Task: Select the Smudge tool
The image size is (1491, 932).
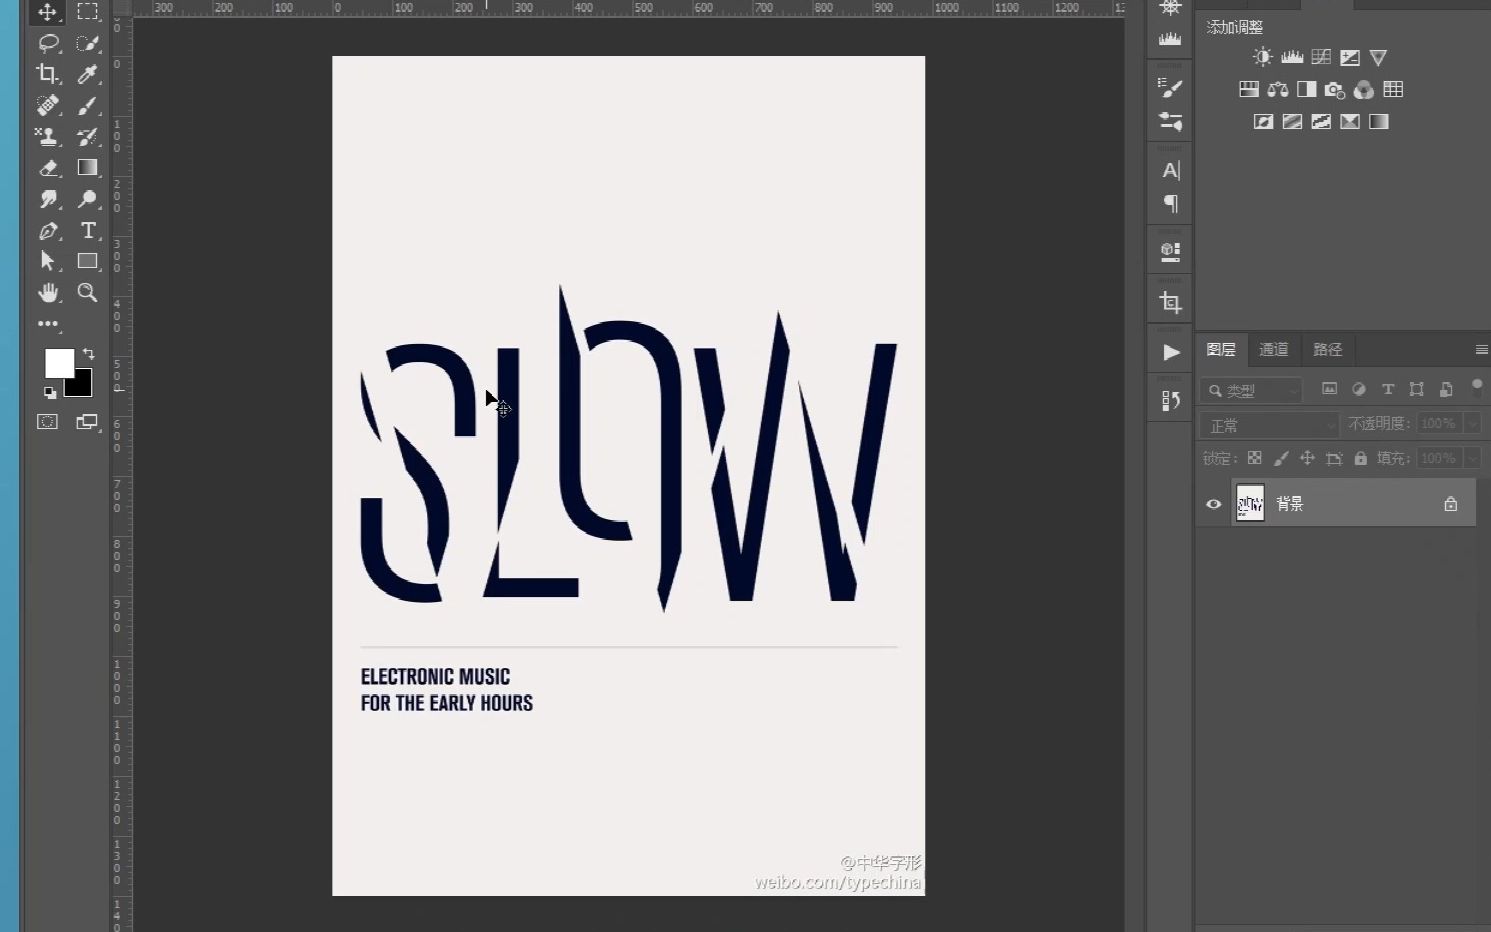Action: click(47, 199)
